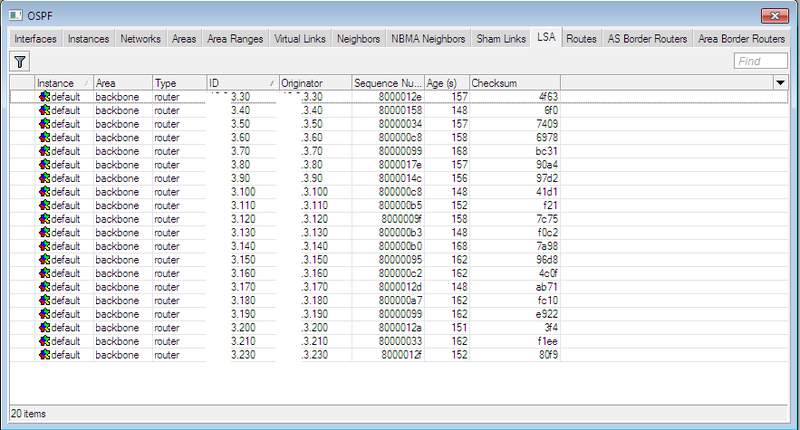Open the column chooser dropdown arrow
The width and height of the screenshot is (800, 430).
click(x=780, y=83)
